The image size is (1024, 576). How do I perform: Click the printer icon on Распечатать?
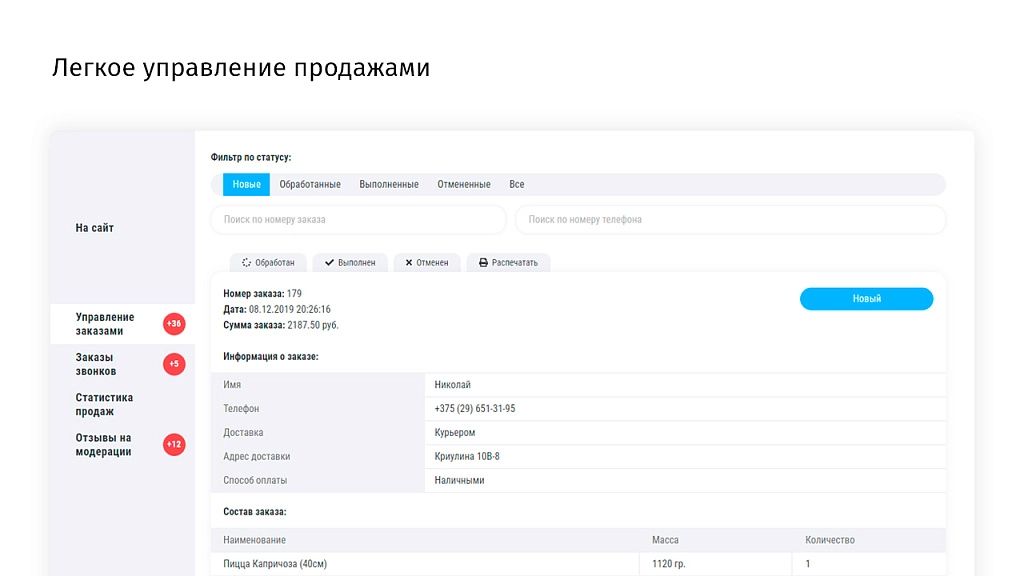tap(483, 263)
